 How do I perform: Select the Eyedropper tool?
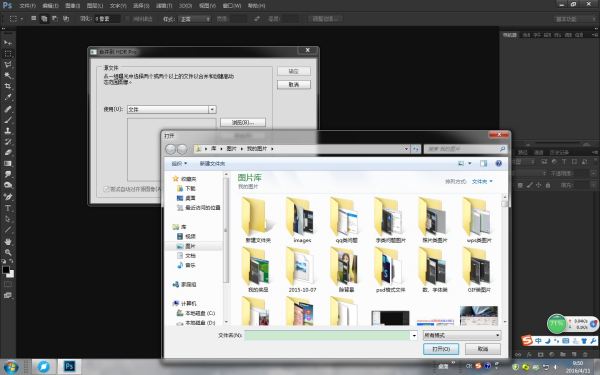click(8, 98)
